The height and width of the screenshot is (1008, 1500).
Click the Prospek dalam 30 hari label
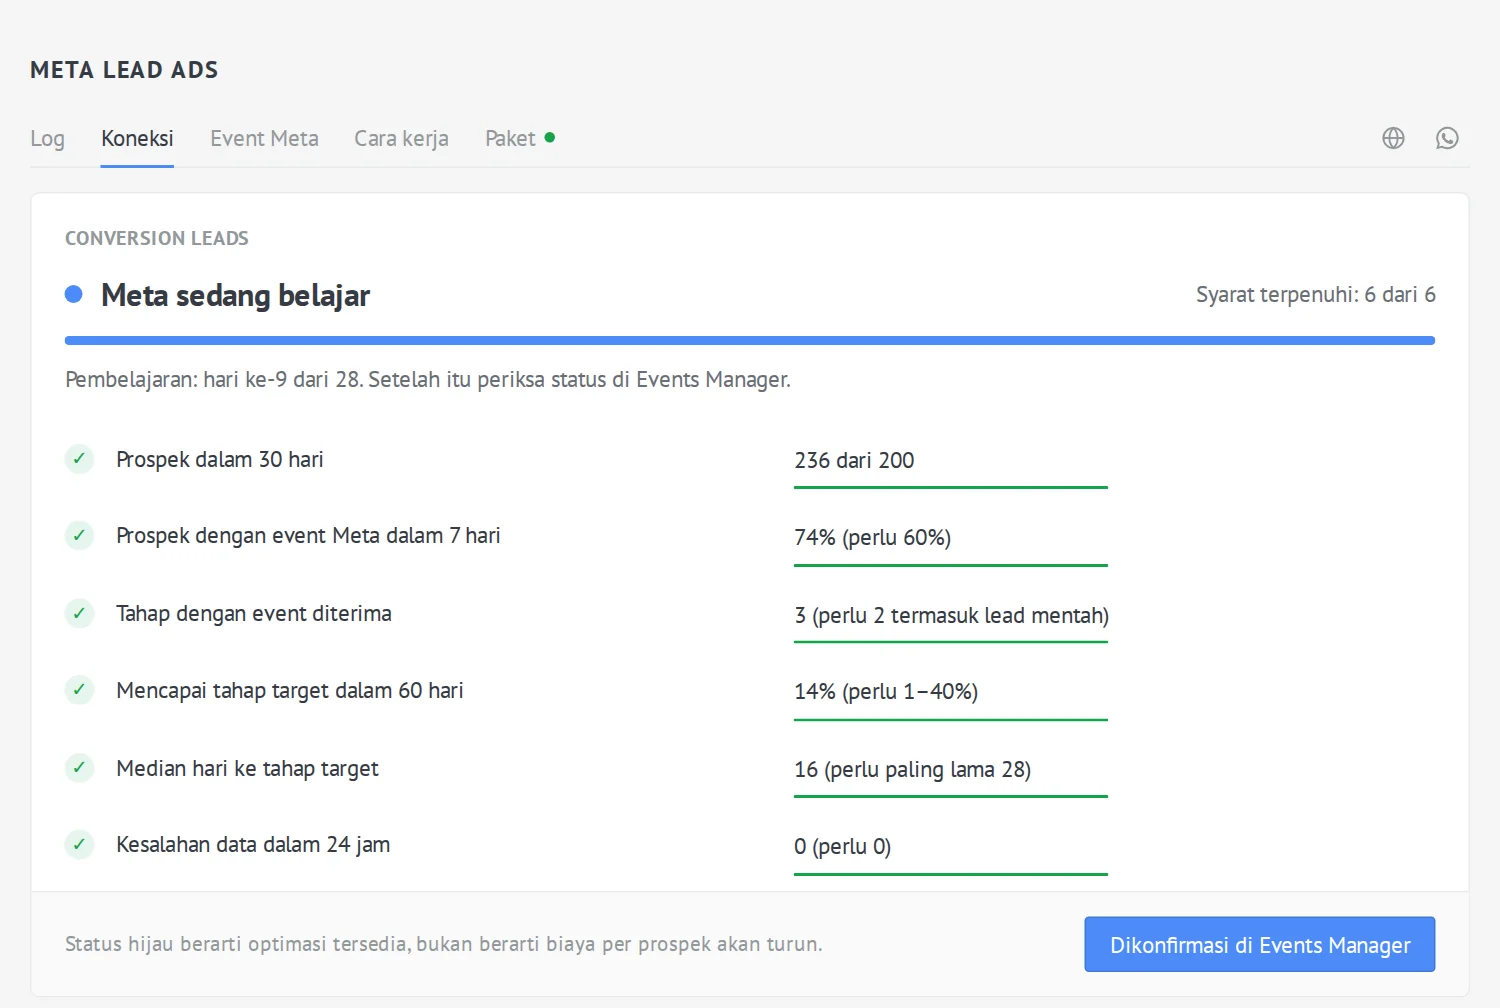coord(220,460)
